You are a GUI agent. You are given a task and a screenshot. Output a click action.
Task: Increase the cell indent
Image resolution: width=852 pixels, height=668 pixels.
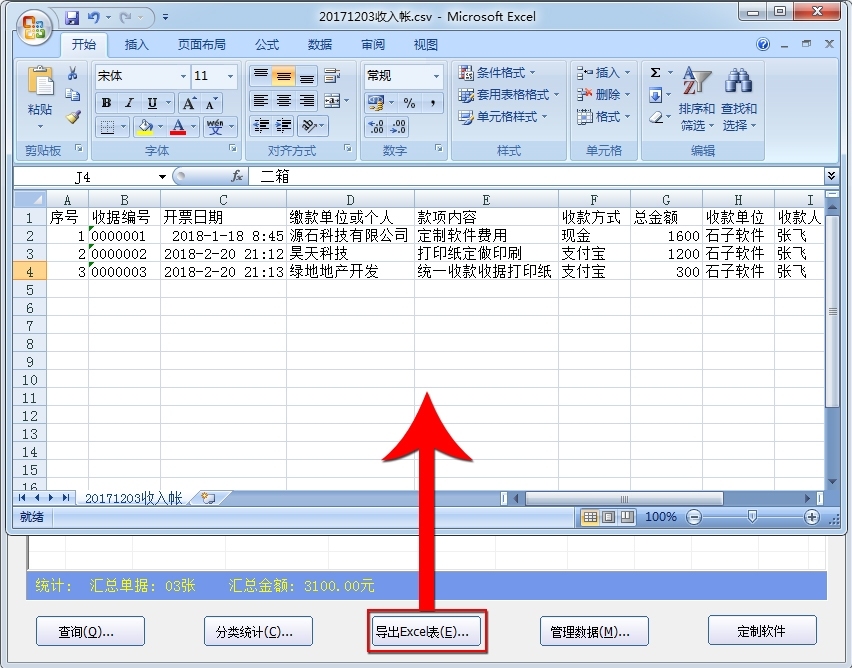283,126
